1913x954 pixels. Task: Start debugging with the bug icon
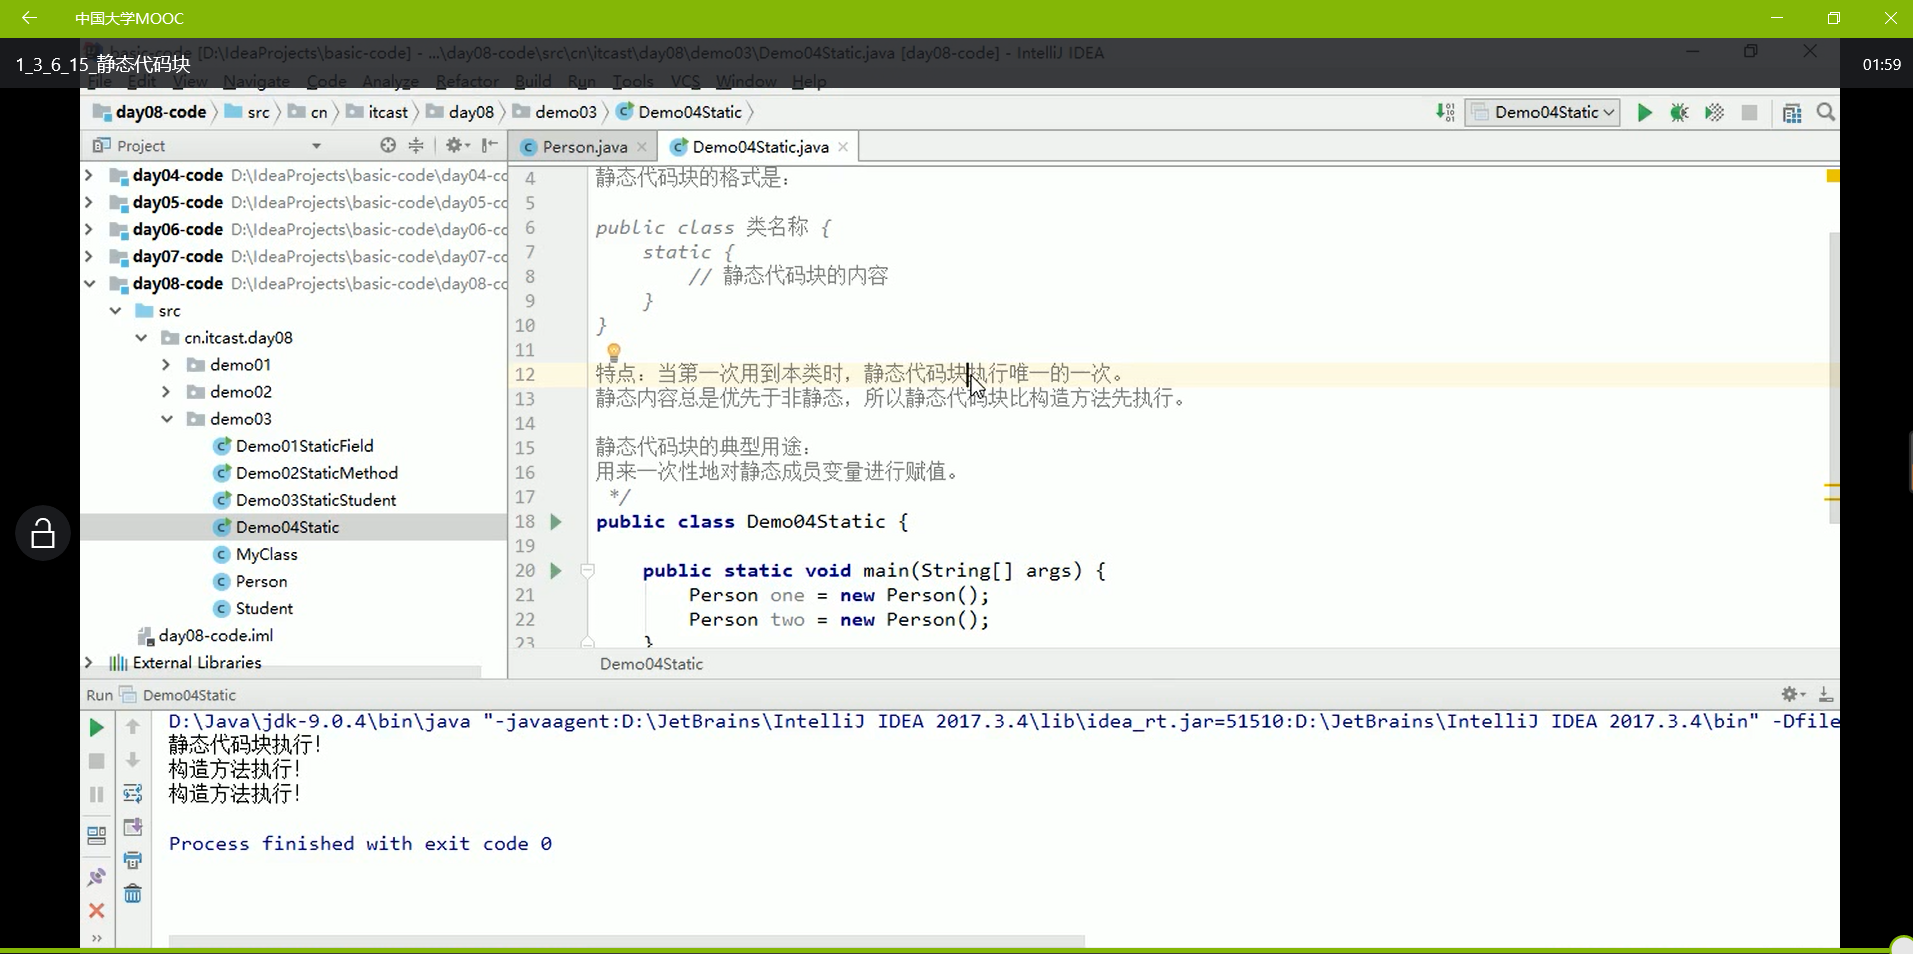click(1679, 113)
